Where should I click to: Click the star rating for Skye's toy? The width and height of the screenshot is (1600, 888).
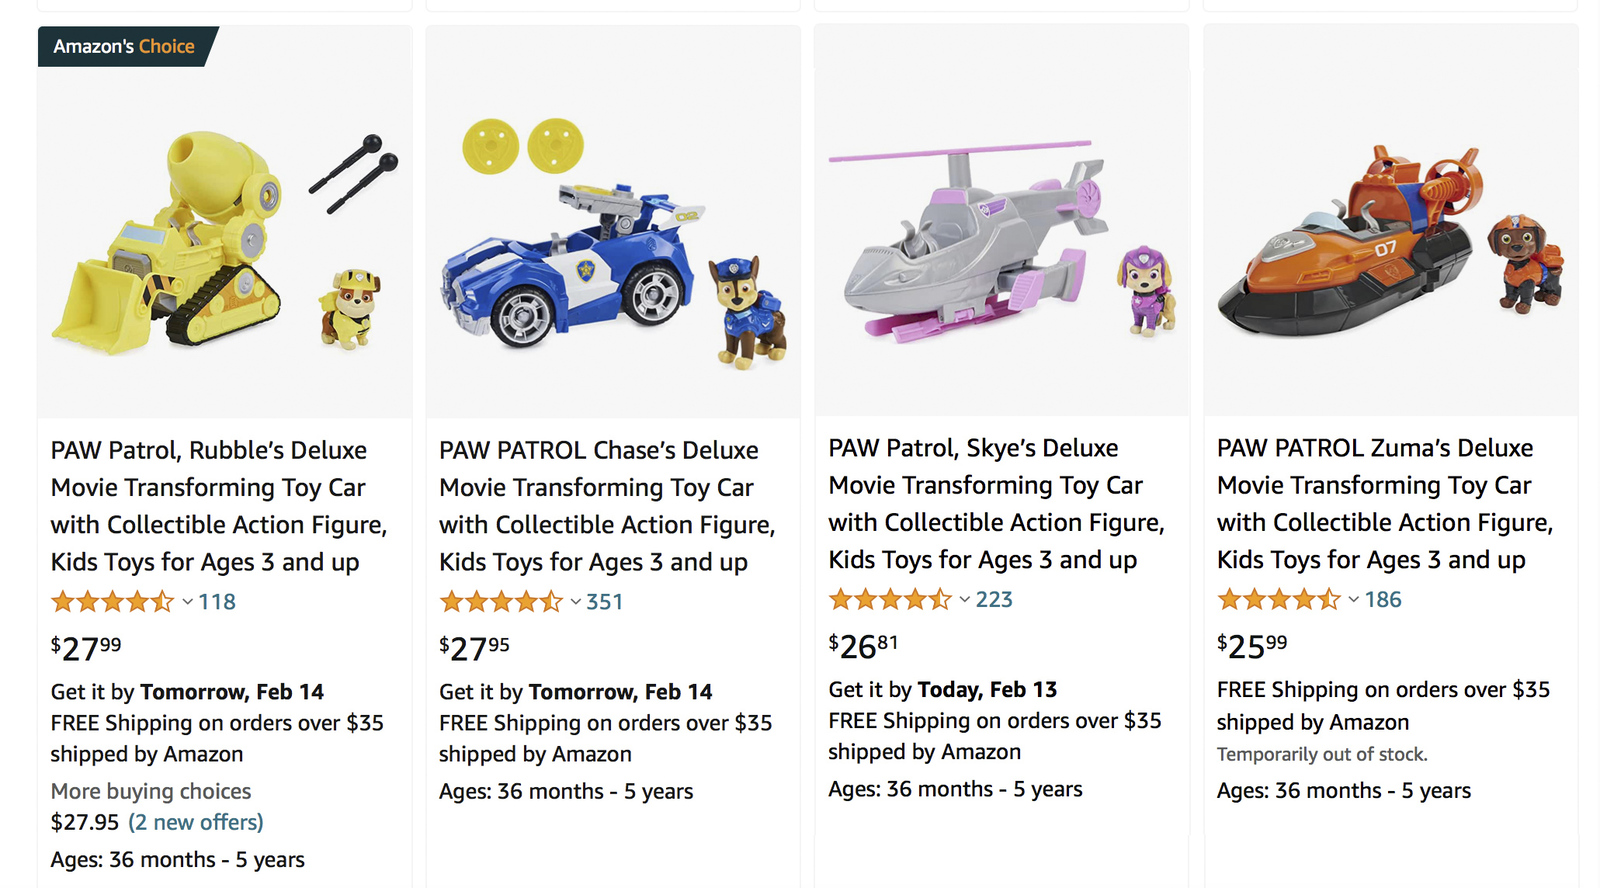(x=890, y=600)
